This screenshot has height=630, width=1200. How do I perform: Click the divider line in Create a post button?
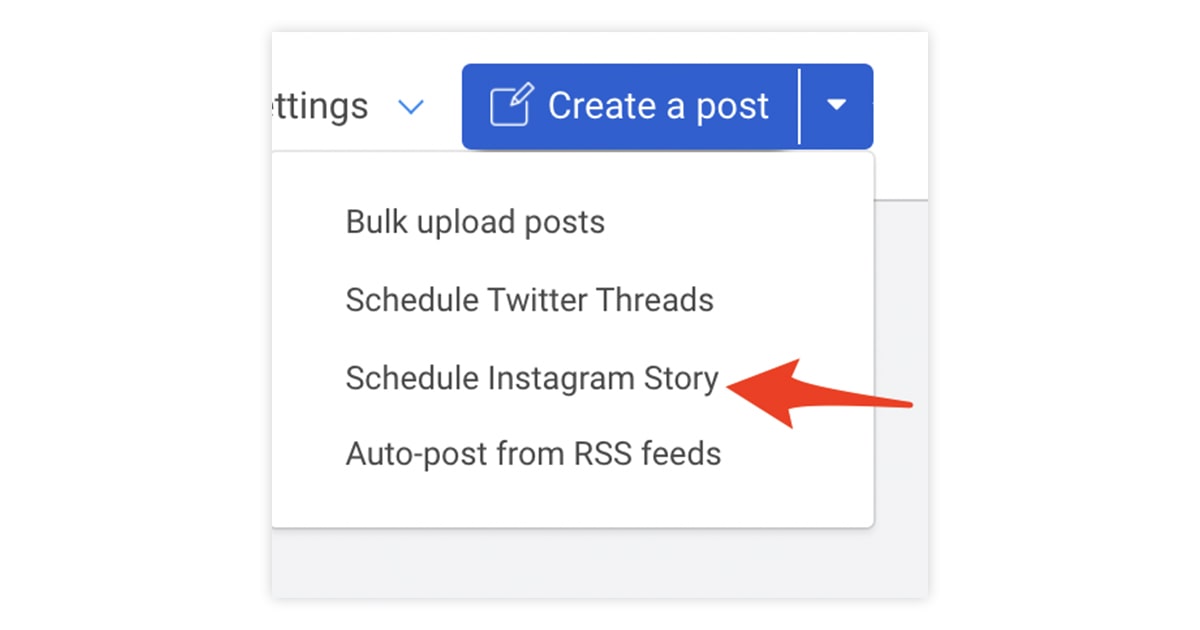[x=800, y=106]
